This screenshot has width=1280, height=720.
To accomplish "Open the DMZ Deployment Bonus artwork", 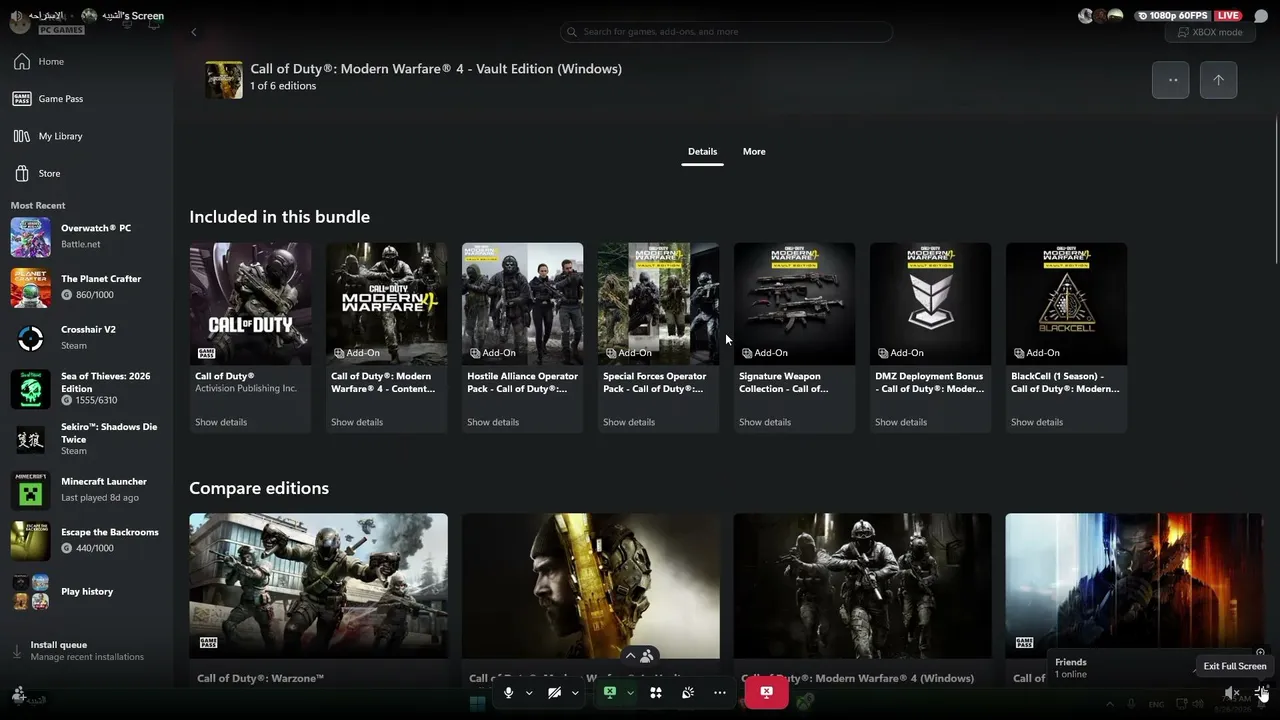I will 930,304.
